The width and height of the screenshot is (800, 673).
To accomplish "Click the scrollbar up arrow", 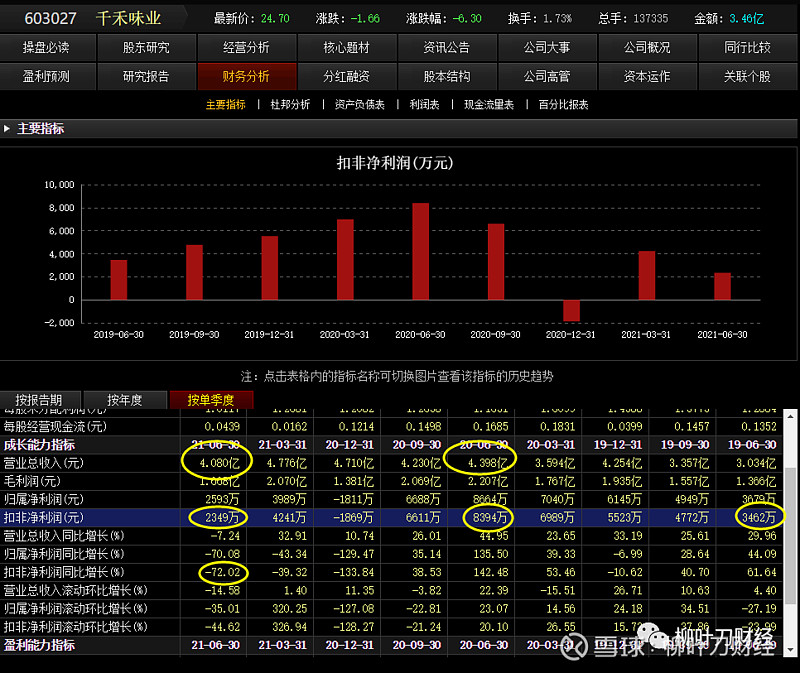I will (x=790, y=416).
